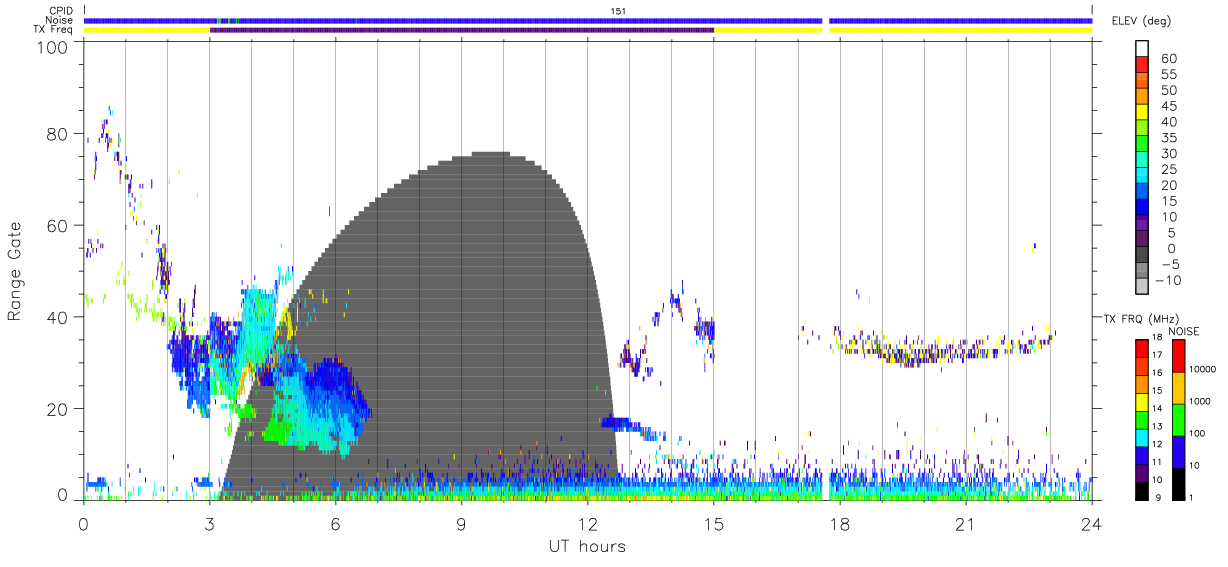Click the UT hours axis title
Screen dimensions: 1228x567
pos(586,546)
